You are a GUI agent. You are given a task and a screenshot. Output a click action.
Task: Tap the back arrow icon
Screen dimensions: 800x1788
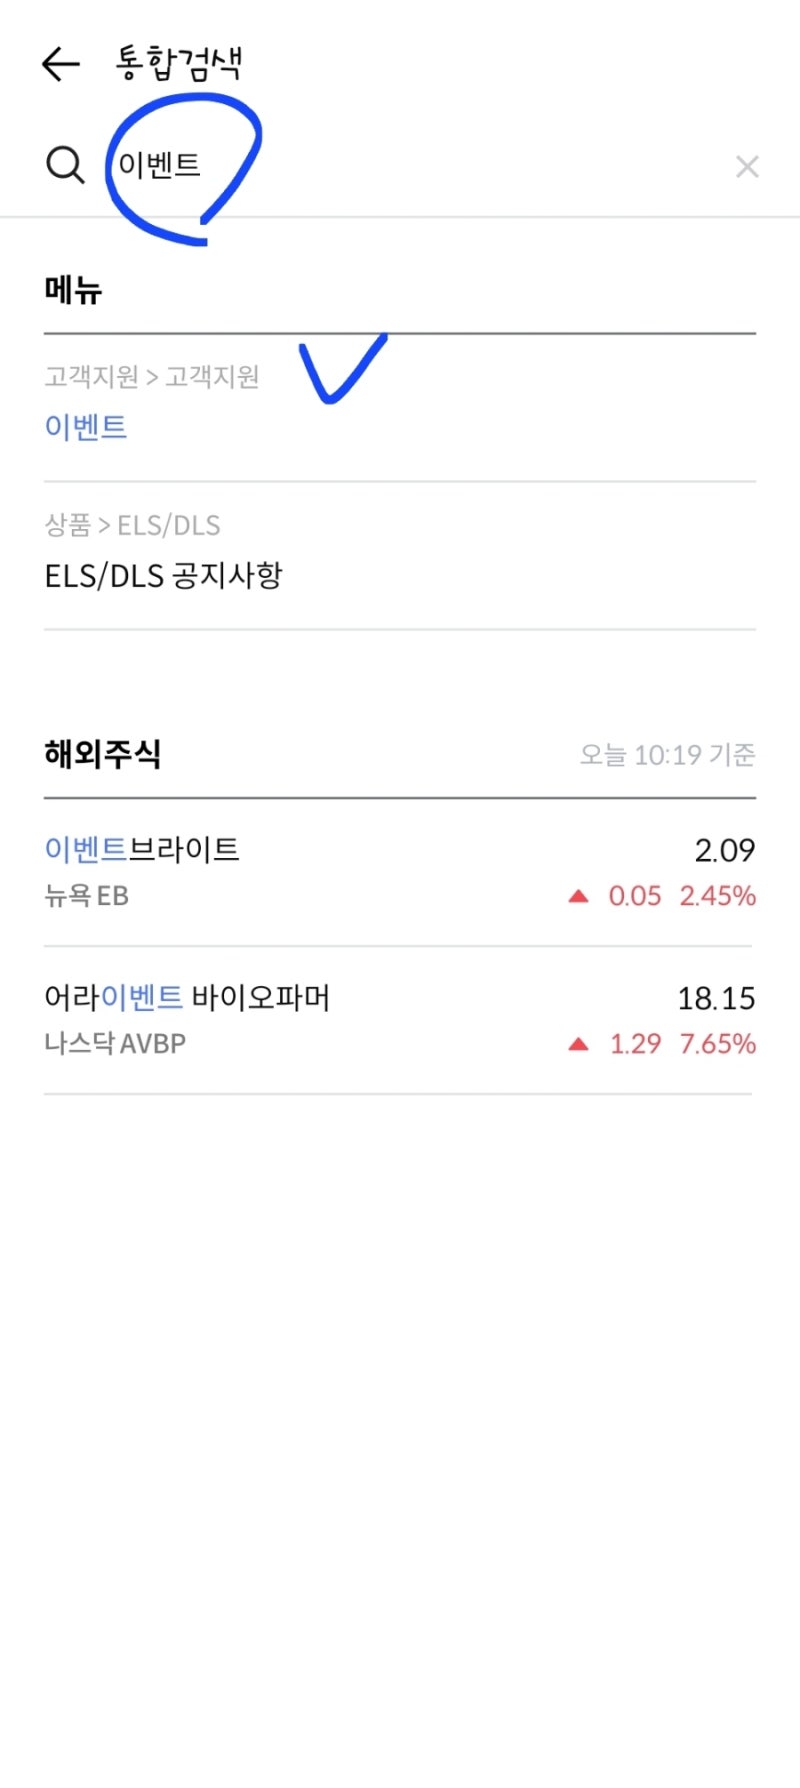pyautogui.click(x=61, y=65)
